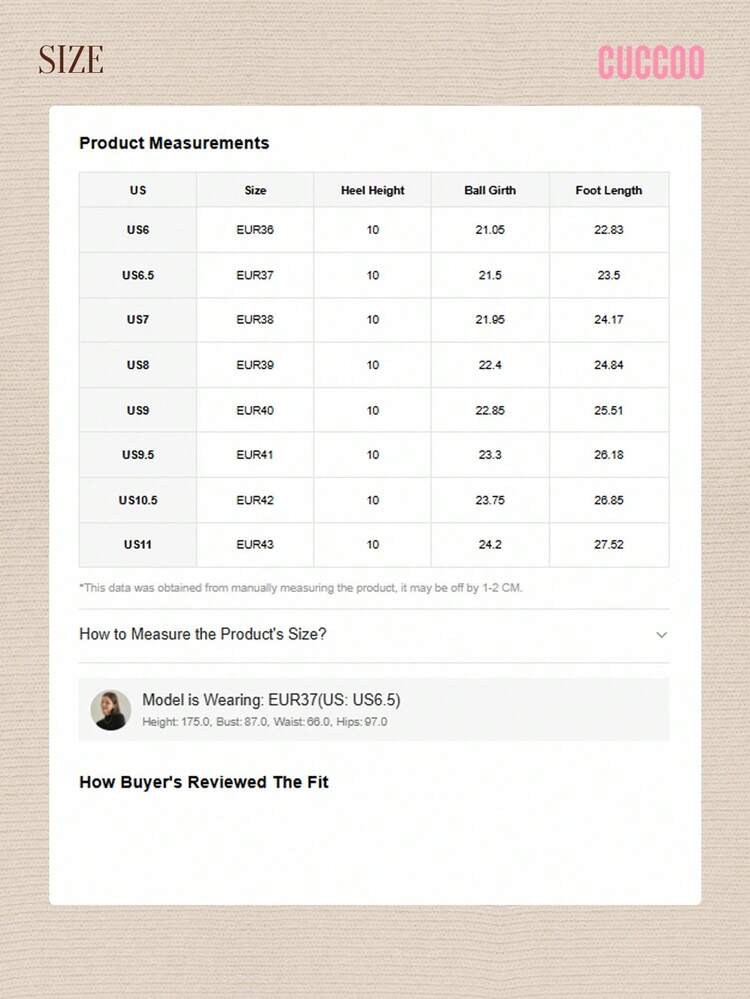Click the model's measurement details text
Image resolution: width=750 pixels, height=999 pixels.
[x=263, y=721]
